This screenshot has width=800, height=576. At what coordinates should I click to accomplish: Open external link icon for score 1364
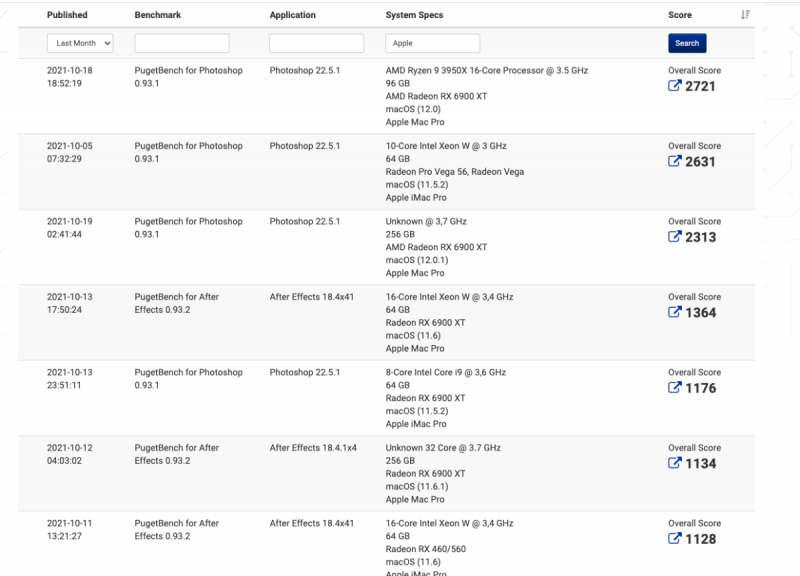click(x=675, y=313)
